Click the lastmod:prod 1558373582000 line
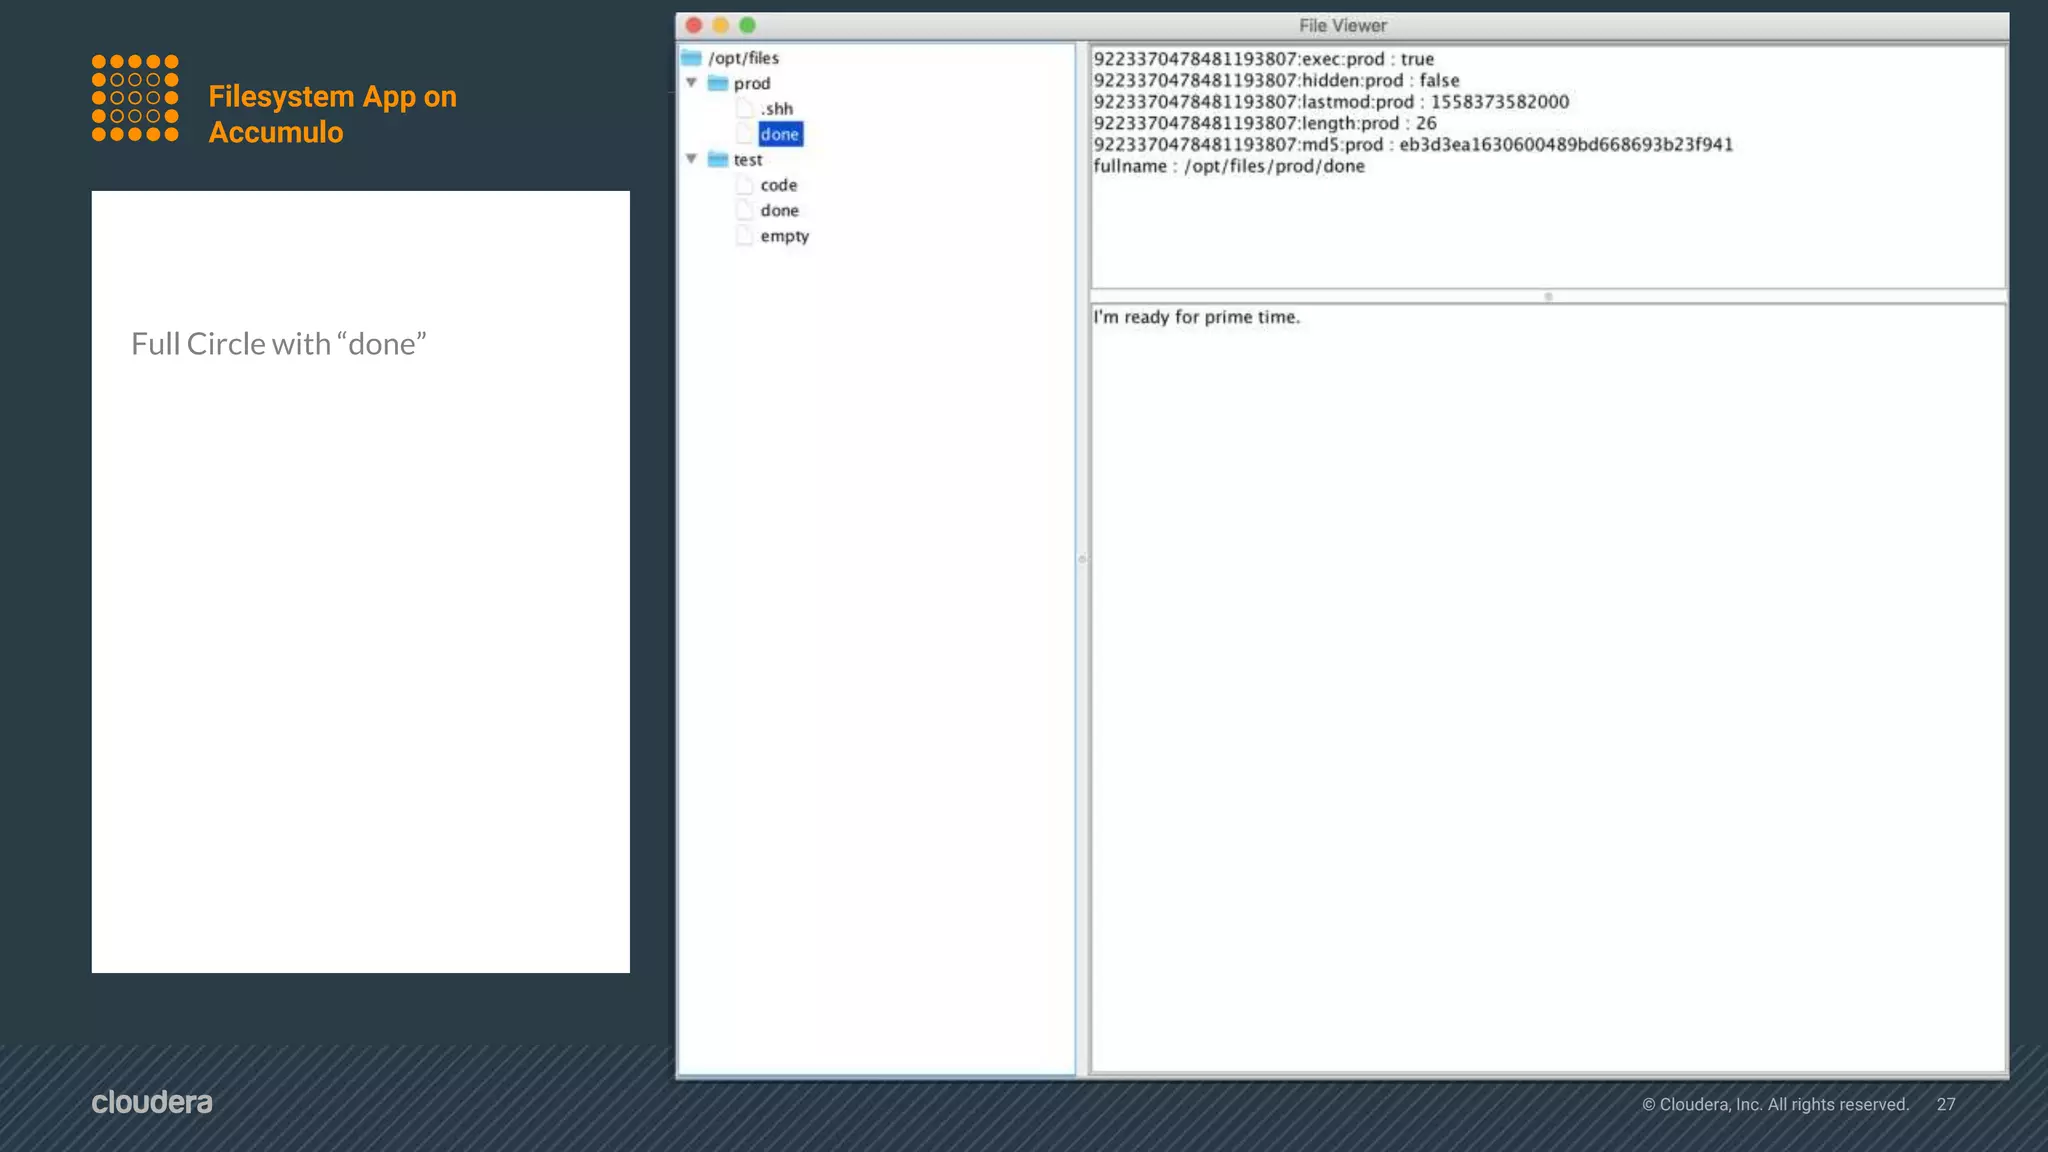The height and width of the screenshot is (1152, 2048). point(1331,102)
